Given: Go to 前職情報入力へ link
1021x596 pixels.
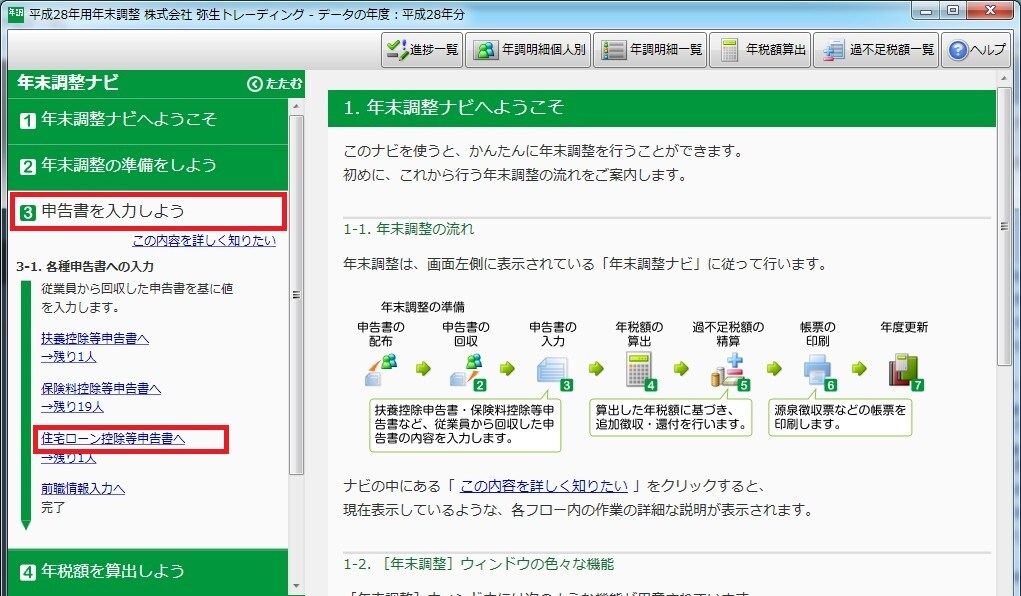Looking at the screenshot, I should coord(83,489).
